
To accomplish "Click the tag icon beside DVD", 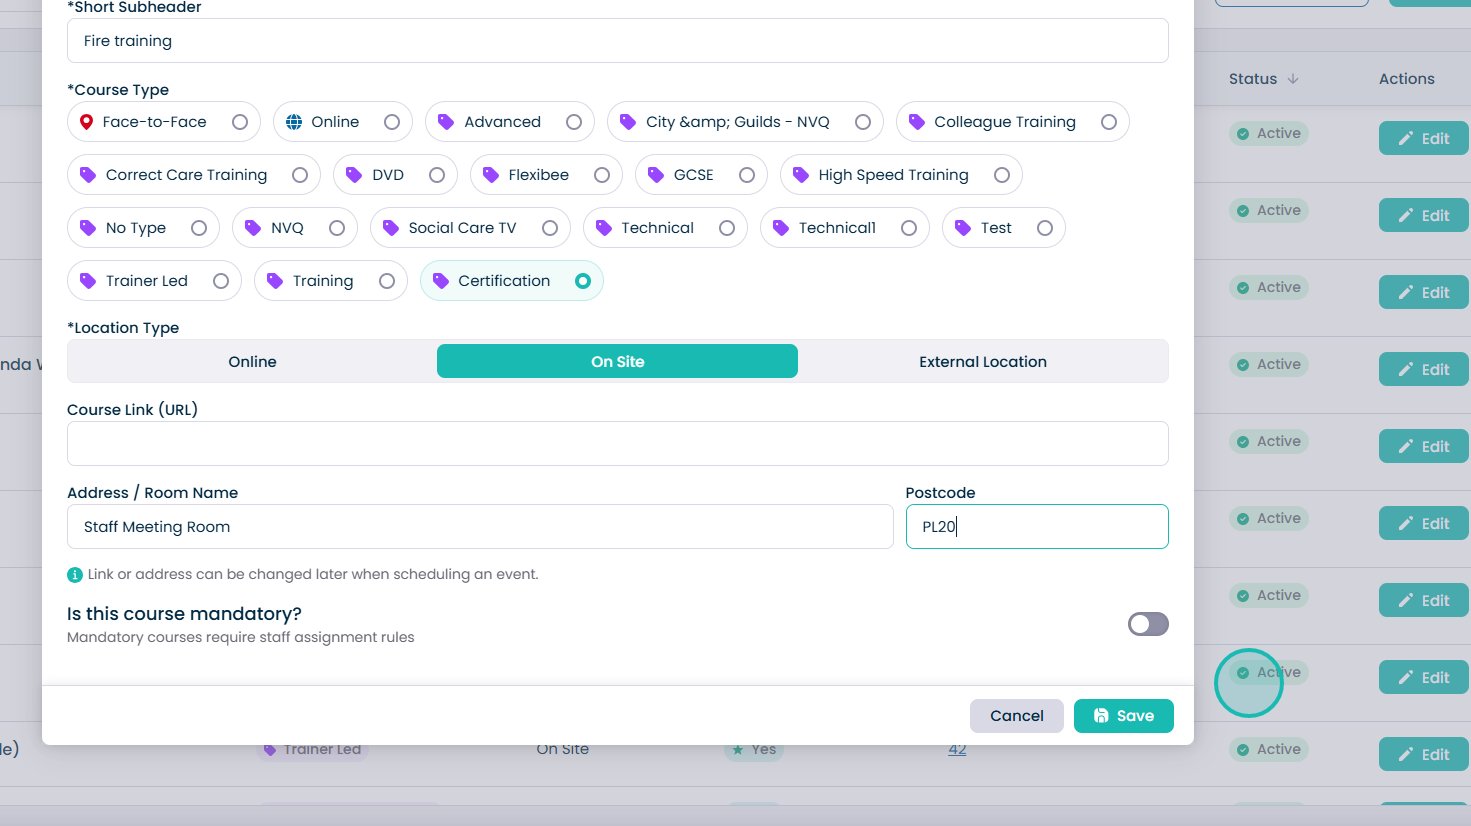I will [354, 175].
